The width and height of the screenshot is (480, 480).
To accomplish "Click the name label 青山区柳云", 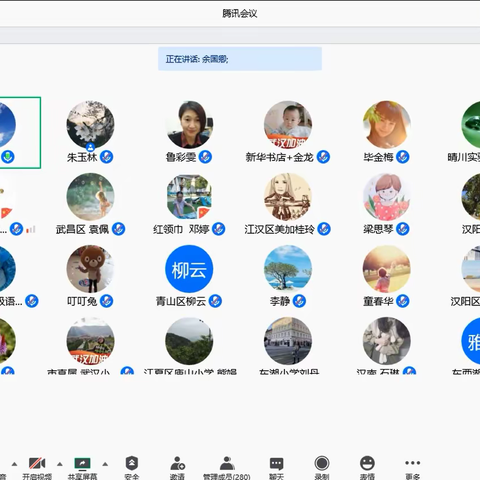I will [x=181, y=301].
